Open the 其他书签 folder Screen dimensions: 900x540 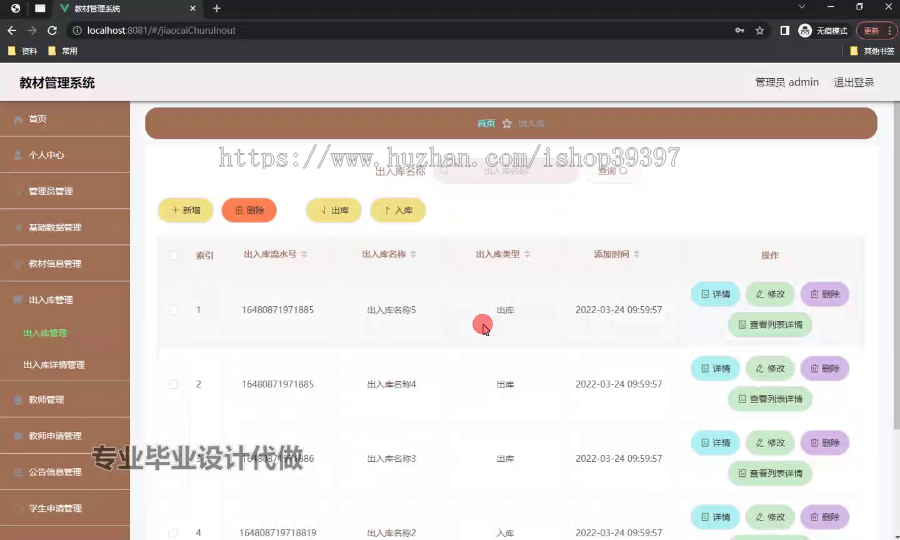[x=871, y=51]
